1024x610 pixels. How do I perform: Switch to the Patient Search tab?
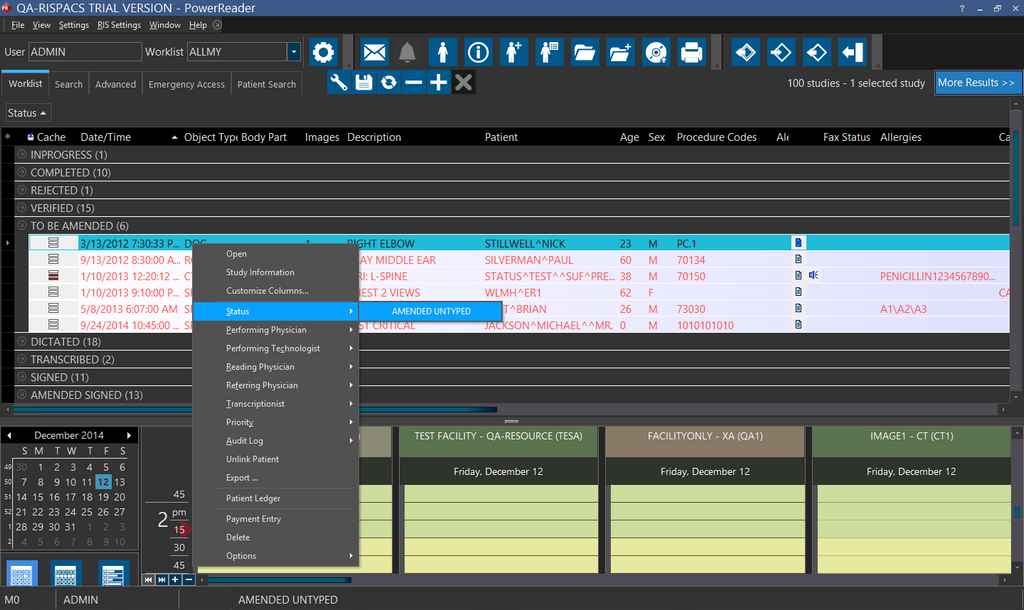click(266, 84)
